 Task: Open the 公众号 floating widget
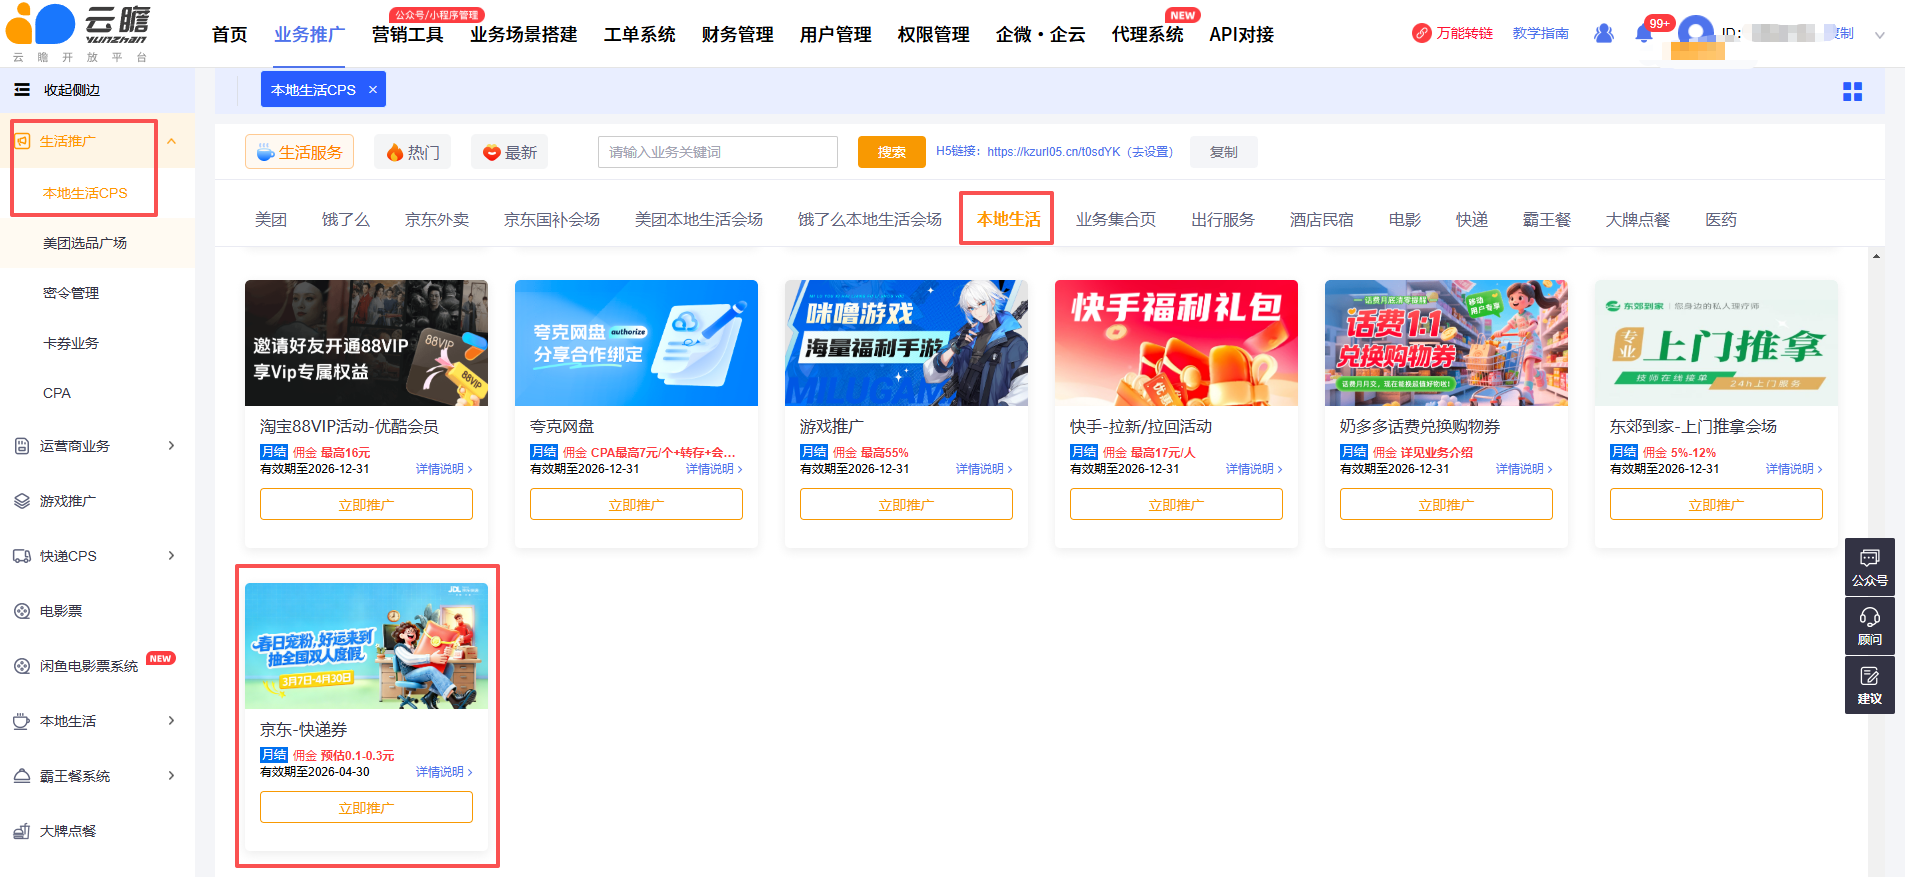pos(1869,567)
